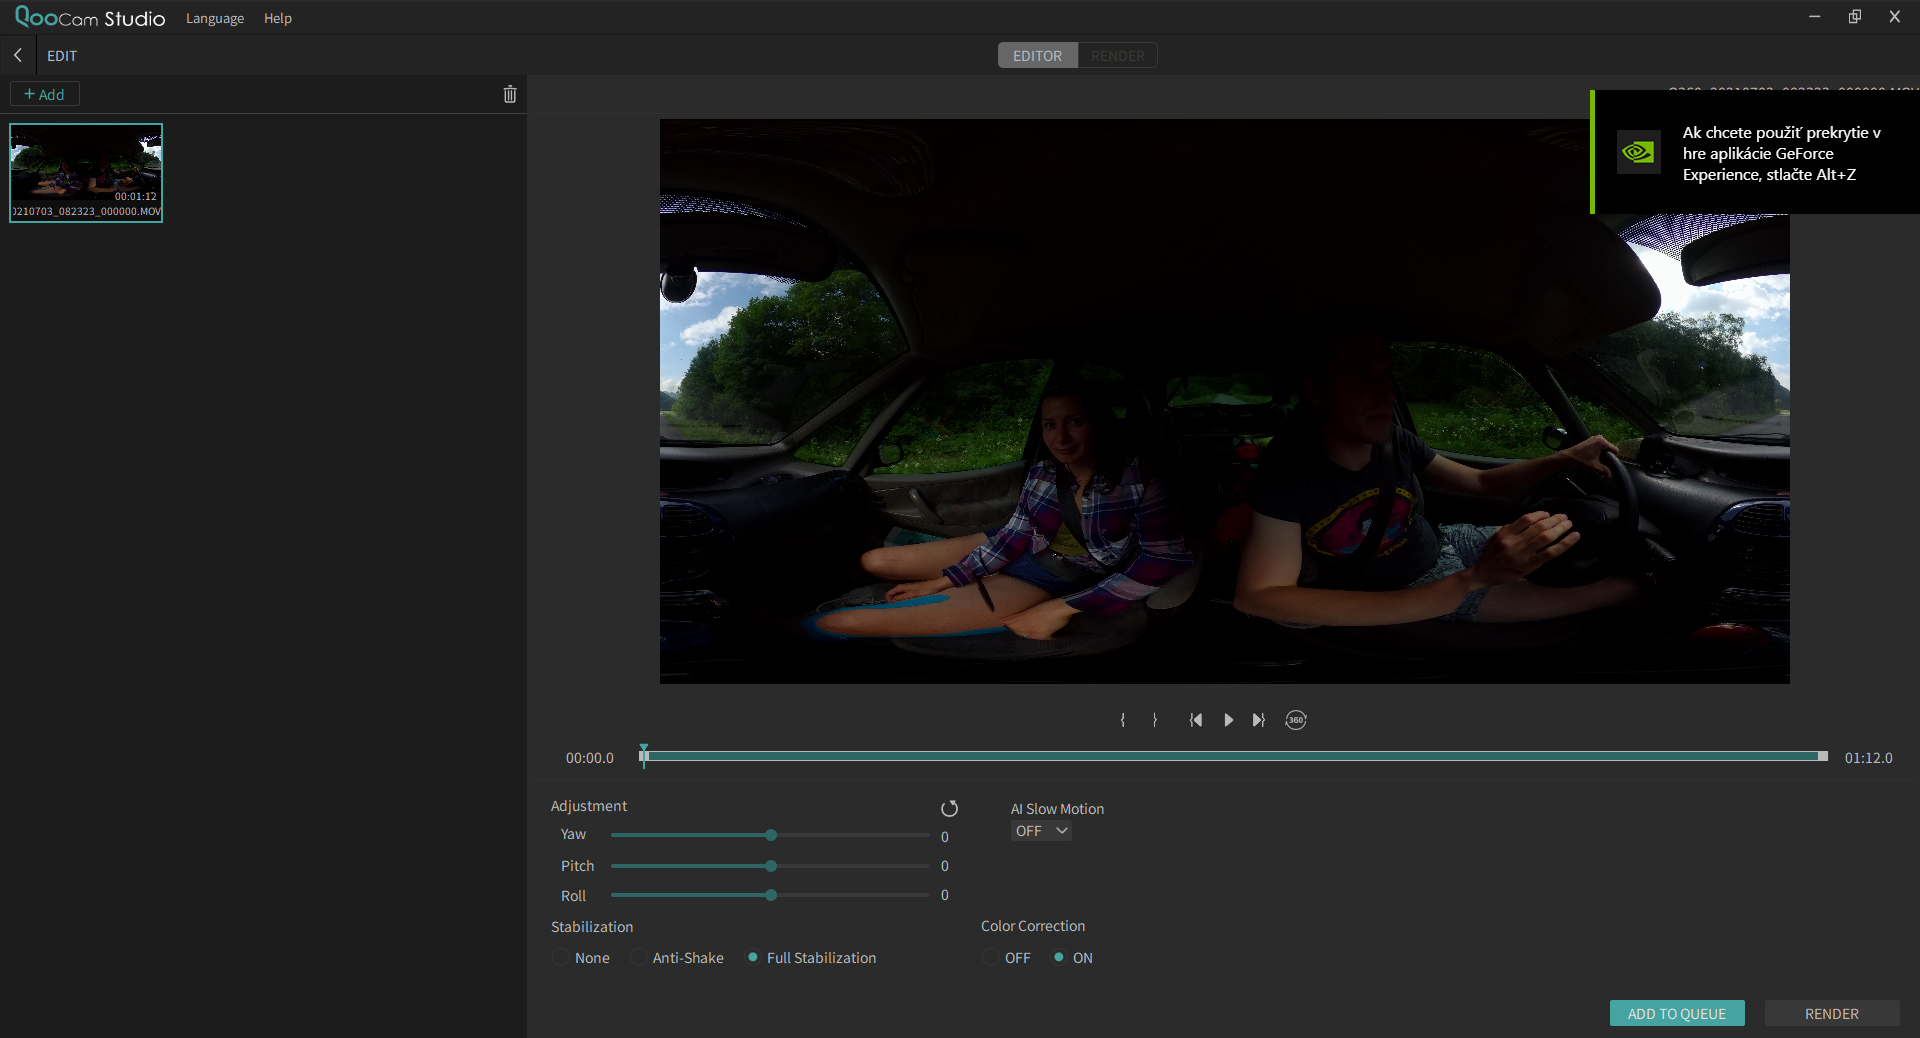Viewport: 1920px width, 1038px height.
Task: Minimize the QooCam Studio window
Action: coord(1814,17)
